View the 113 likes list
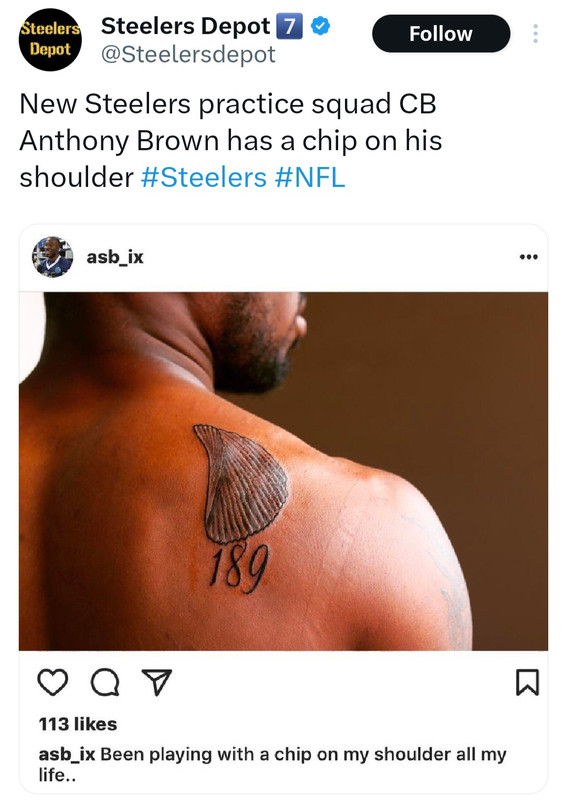Screen dimensions: 567x800 [x=78, y=724]
